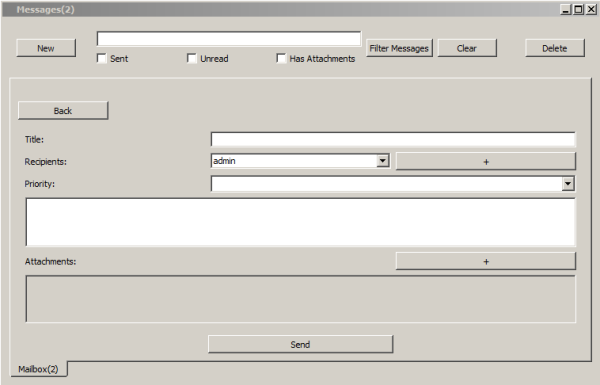Image resolution: width=600 pixels, height=385 pixels.
Task: Switch to the Mailbox(2) tab
Action: click(x=38, y=369)
